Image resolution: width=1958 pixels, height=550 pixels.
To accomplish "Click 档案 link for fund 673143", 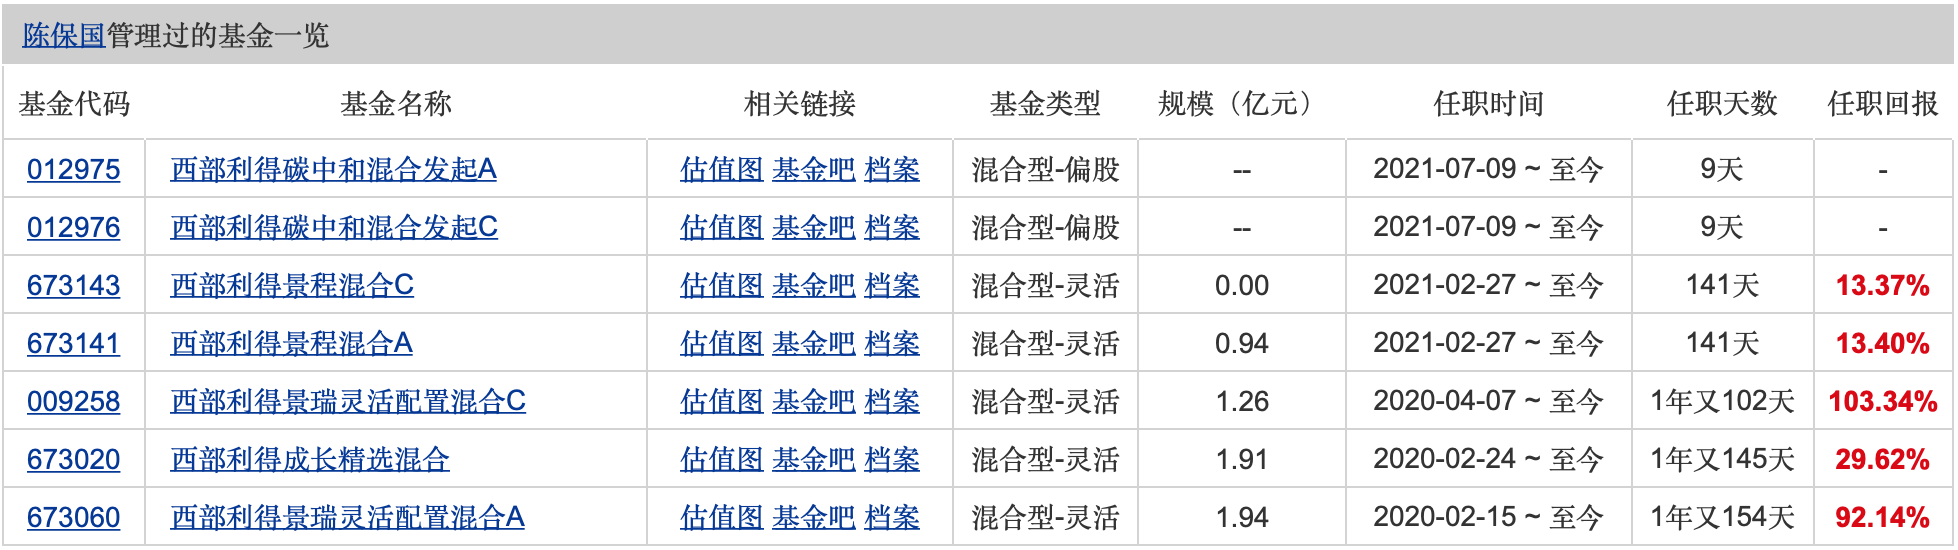I will pos(892,285).
